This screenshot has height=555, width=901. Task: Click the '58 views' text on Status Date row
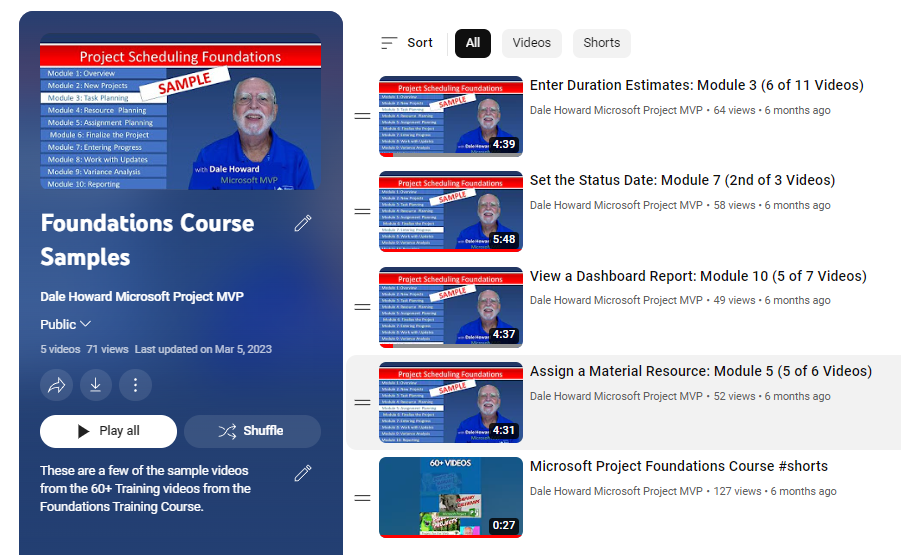click(x=734, y=205)
